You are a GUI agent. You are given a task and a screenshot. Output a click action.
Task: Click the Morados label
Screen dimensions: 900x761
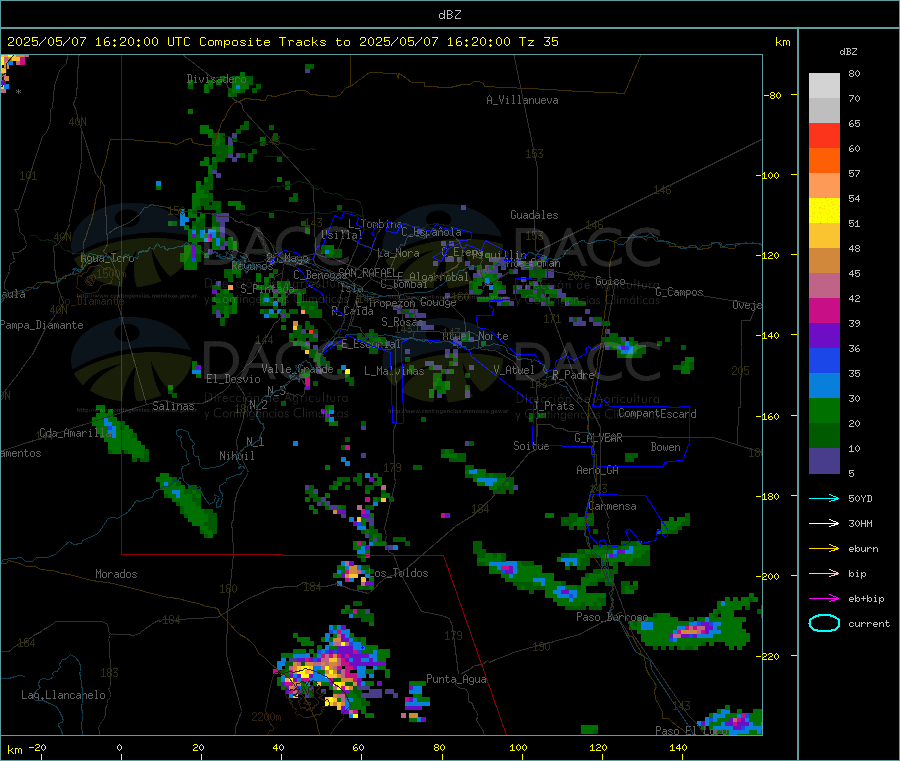(x=116, y=574)
